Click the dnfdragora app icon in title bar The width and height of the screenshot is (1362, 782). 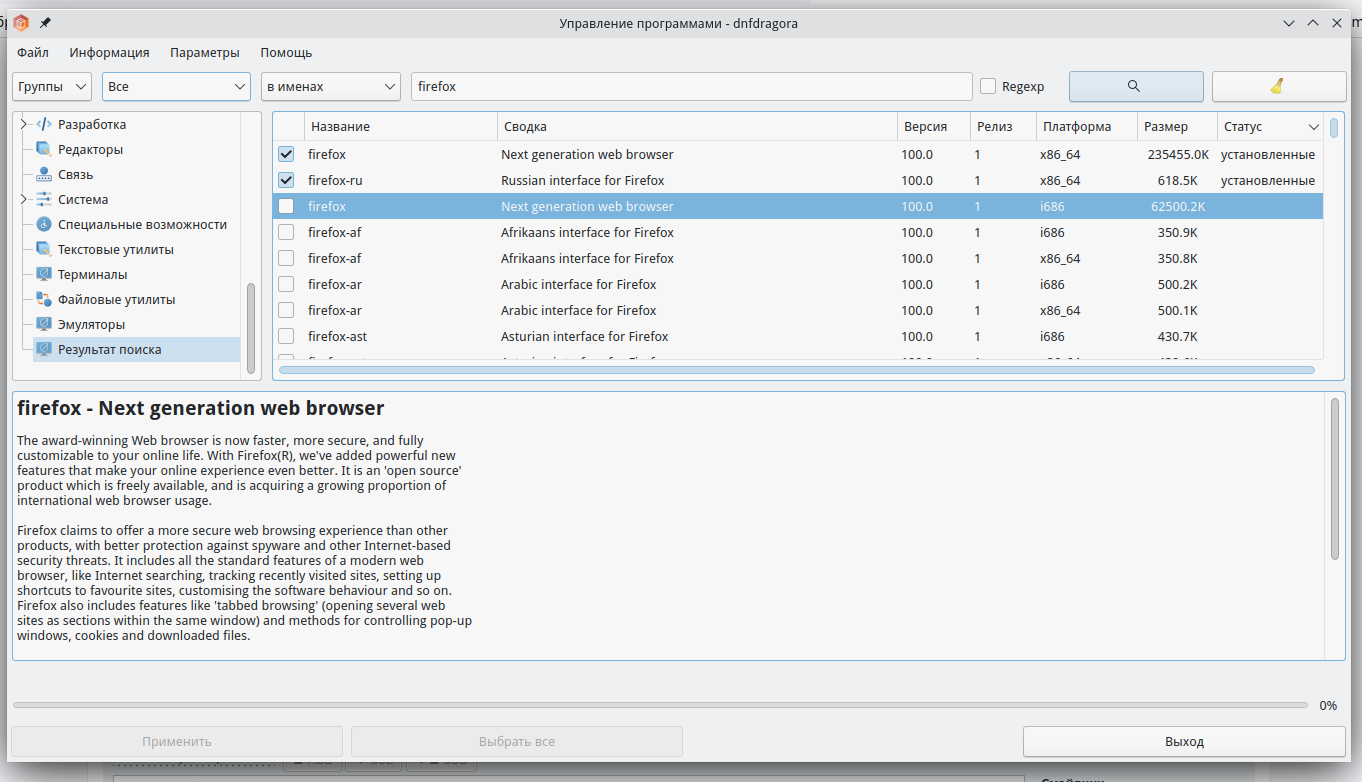click(21, 23)
